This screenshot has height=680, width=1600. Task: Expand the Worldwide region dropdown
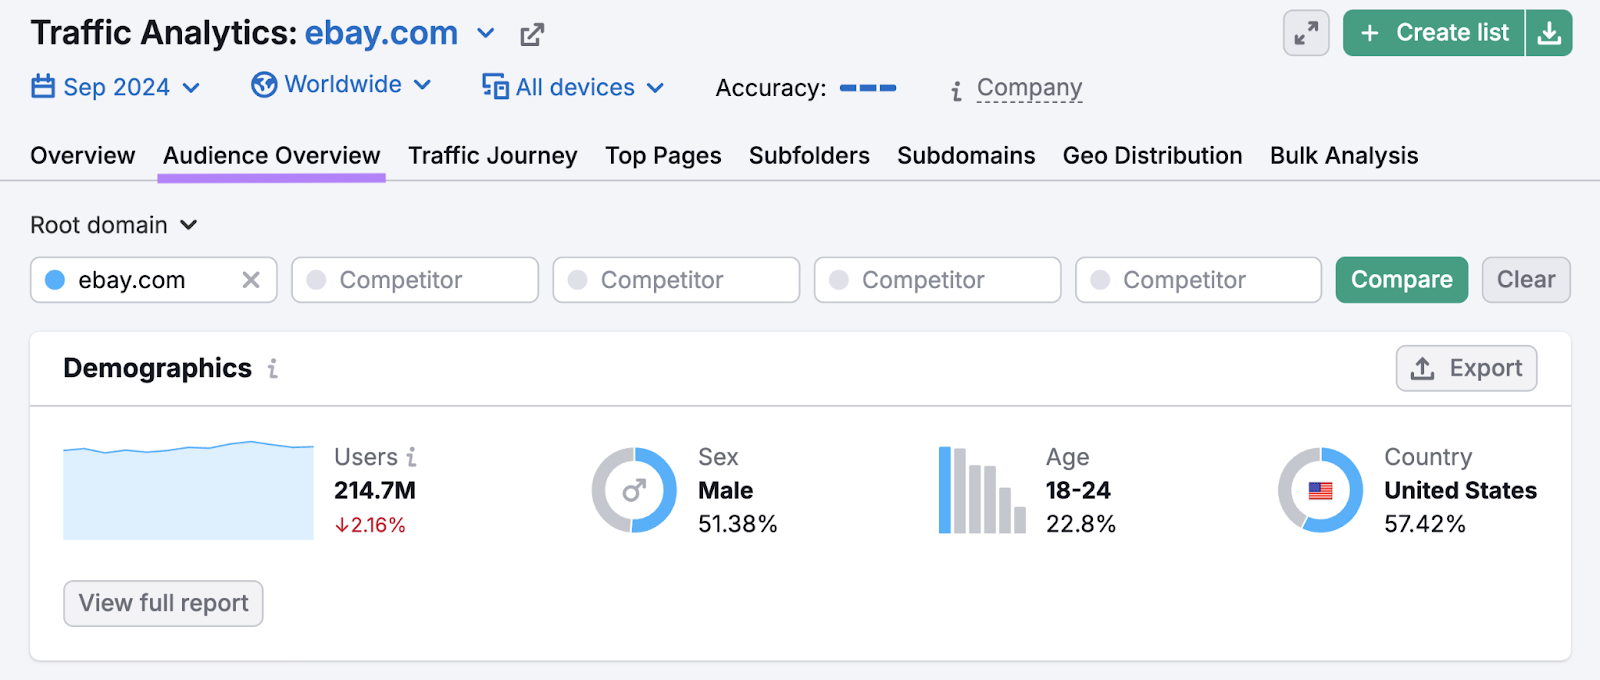point(342,85)
